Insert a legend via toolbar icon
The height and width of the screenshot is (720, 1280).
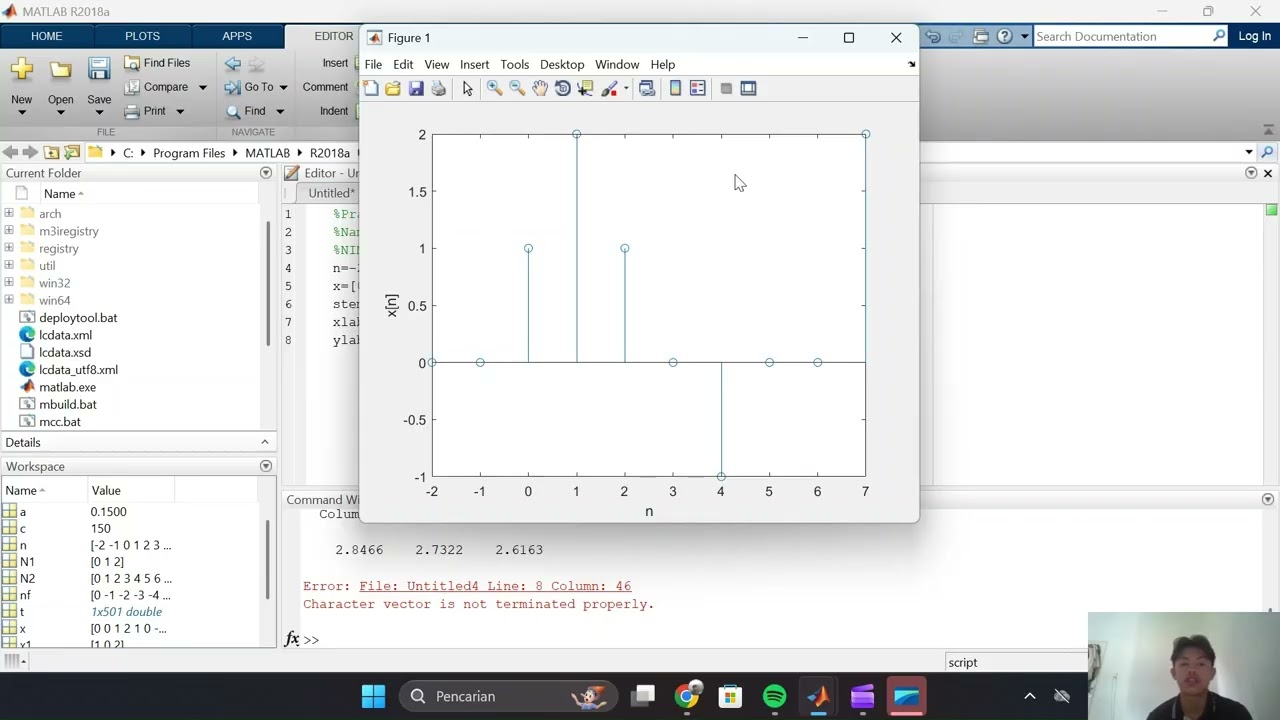click(698, 88)
